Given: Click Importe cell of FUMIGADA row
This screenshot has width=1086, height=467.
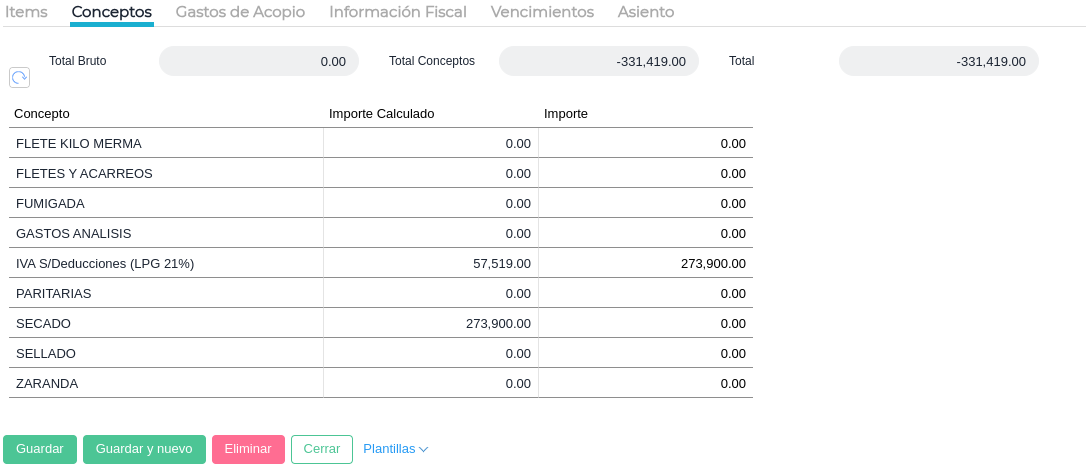Looking at the screenshot, I should (x=645, y=203).
